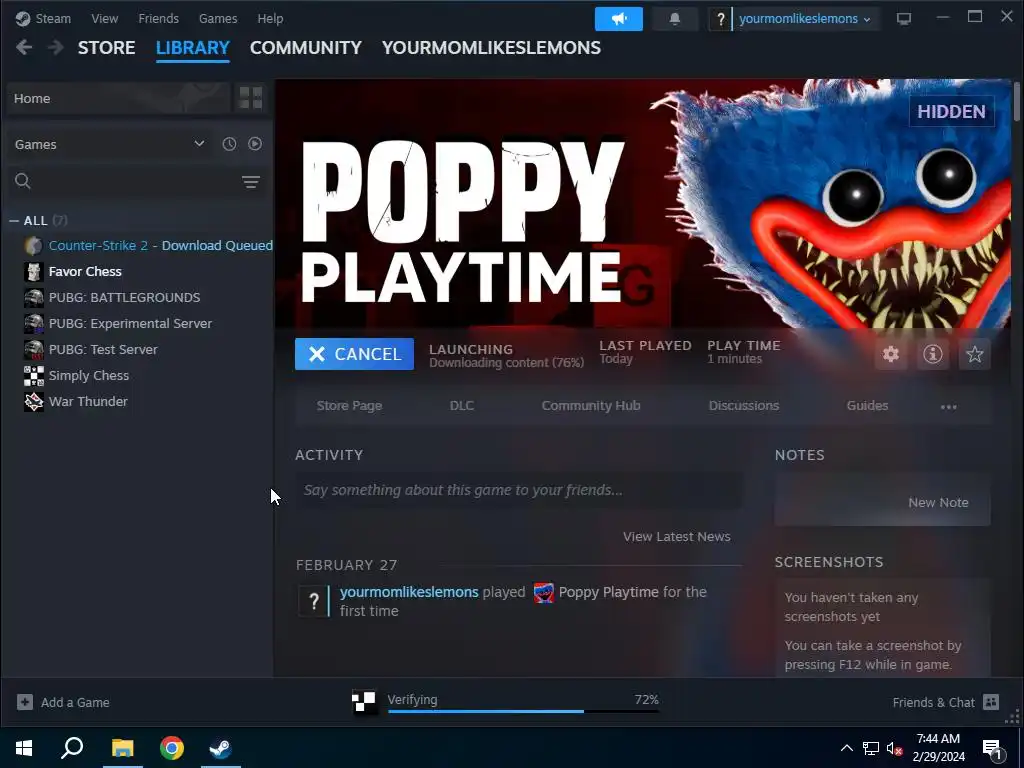
Task: Click downloading game icon in status bar
Action: (364, 702)
